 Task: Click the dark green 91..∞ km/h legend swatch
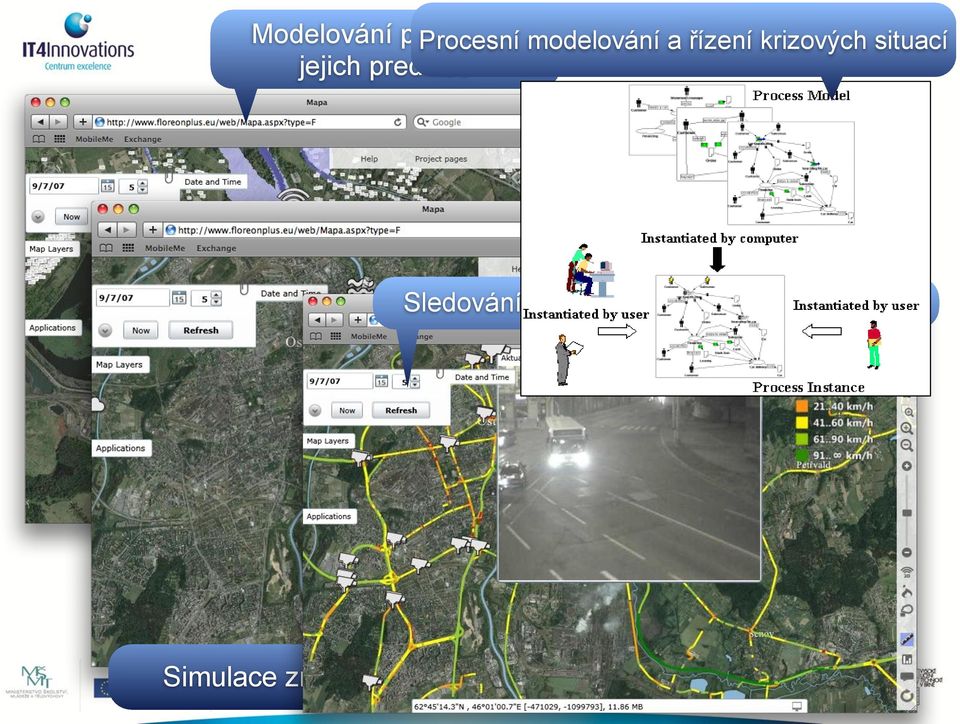point(801,455)
